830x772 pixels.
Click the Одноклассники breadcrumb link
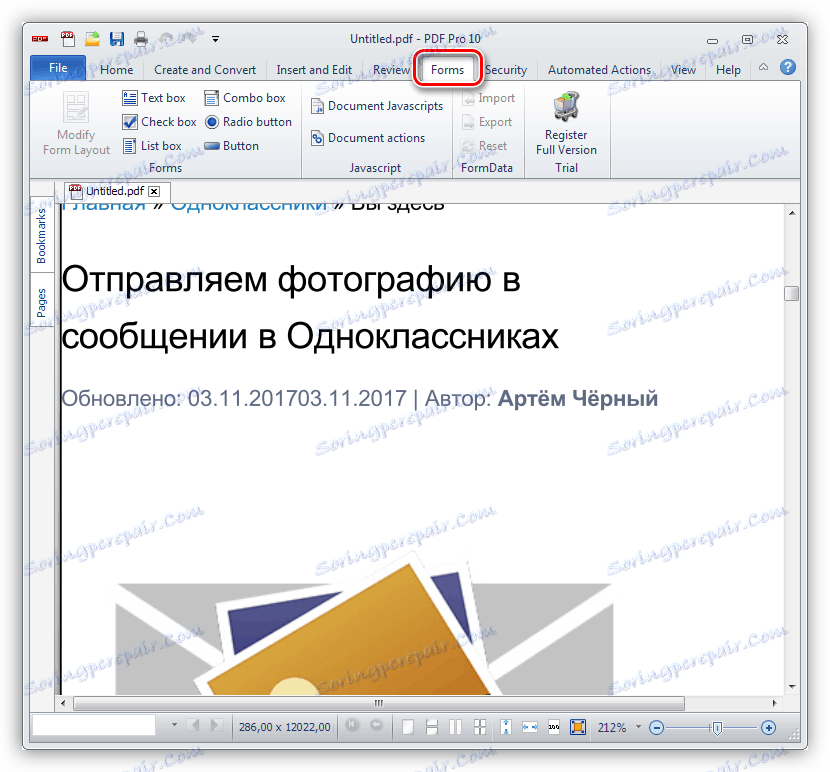pos(249,207)
